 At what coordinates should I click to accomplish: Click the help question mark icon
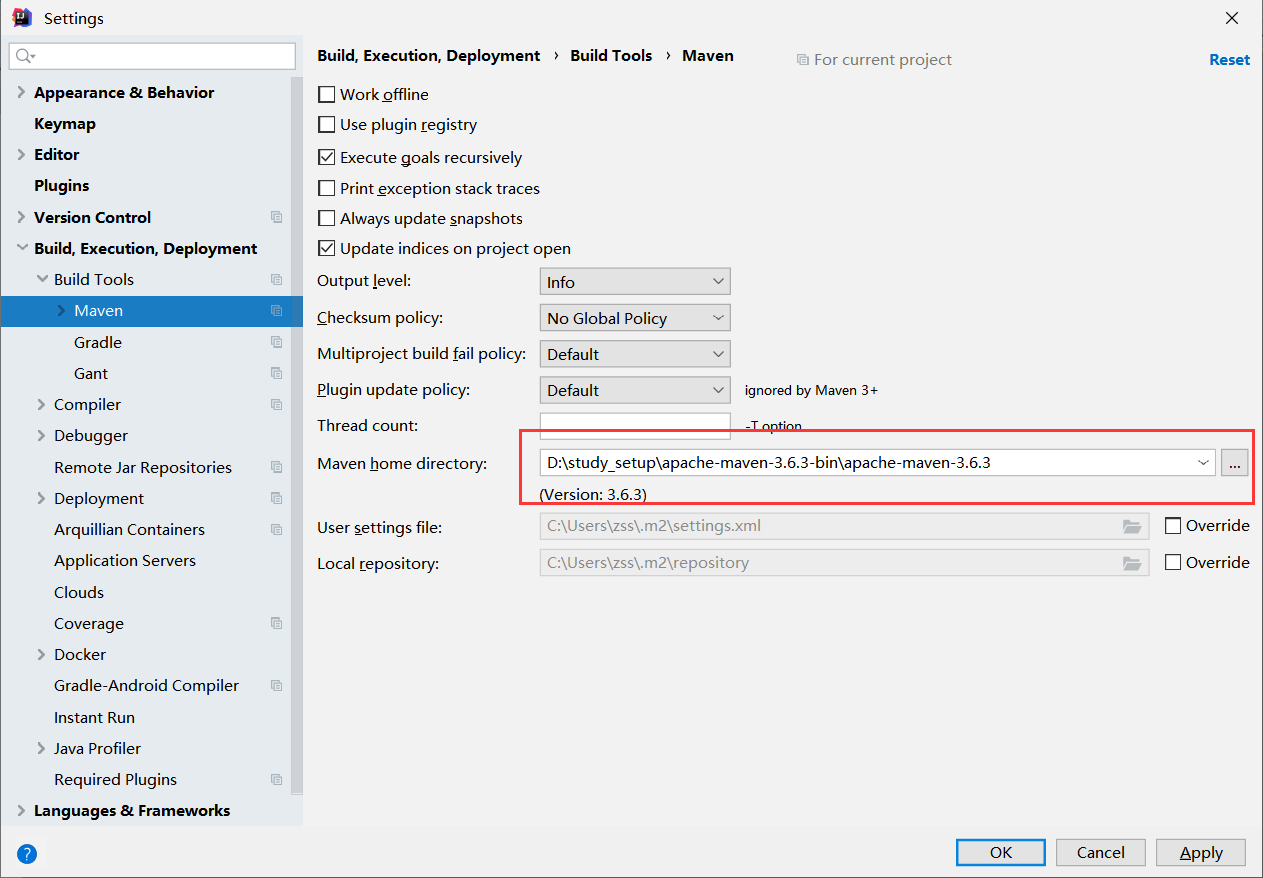[27, 854]
